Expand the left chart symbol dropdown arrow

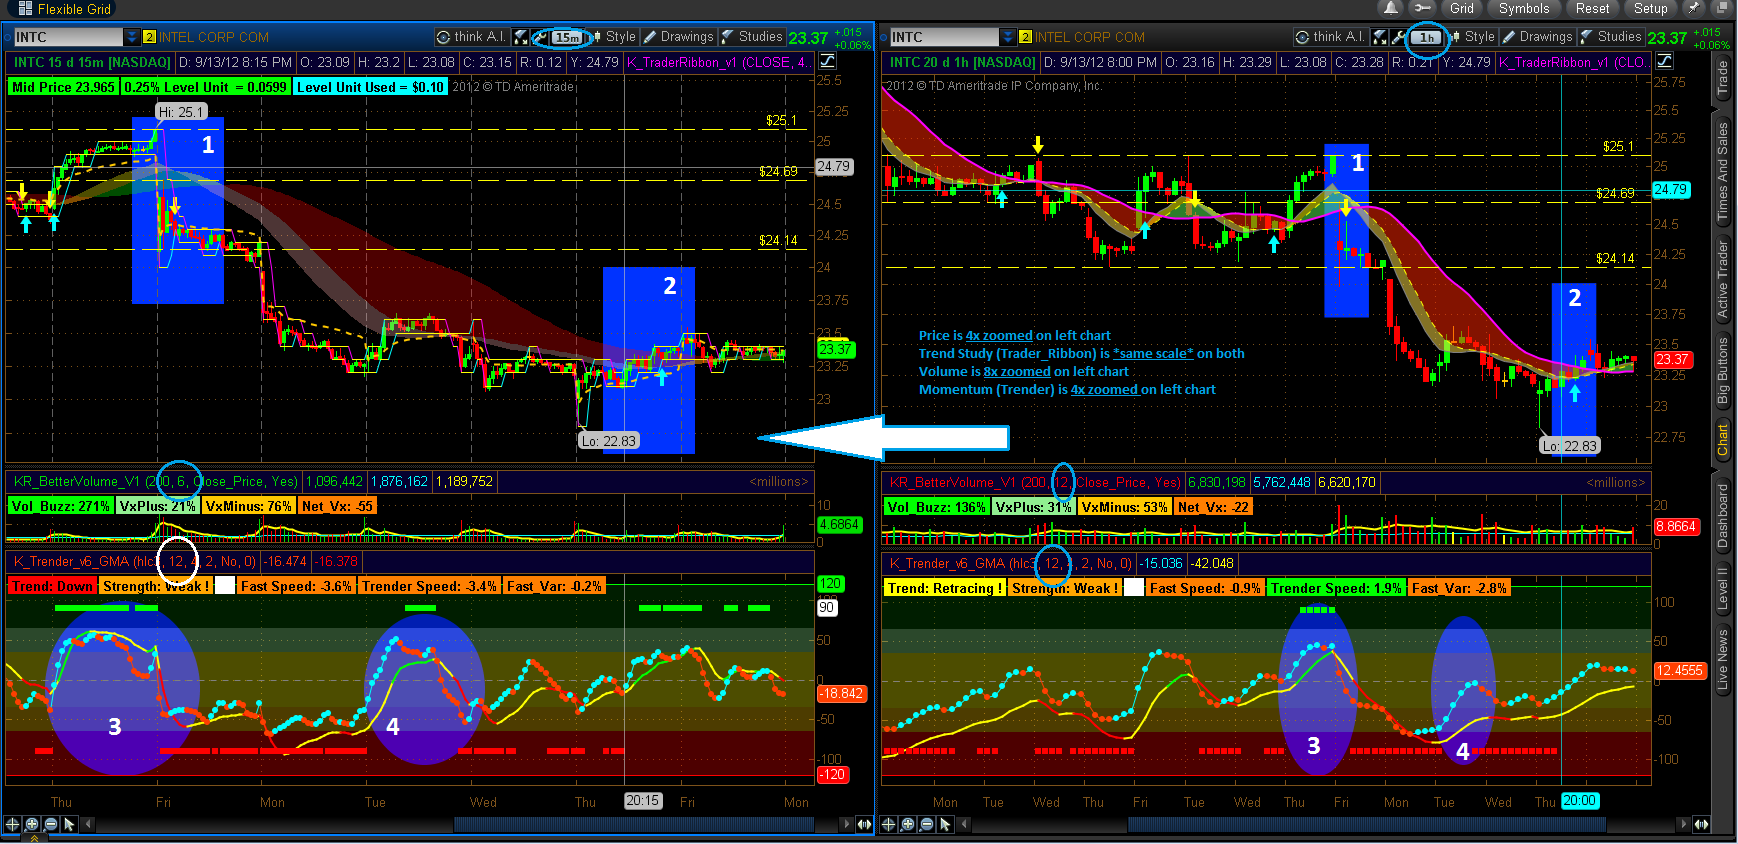[x=132, y=37]
